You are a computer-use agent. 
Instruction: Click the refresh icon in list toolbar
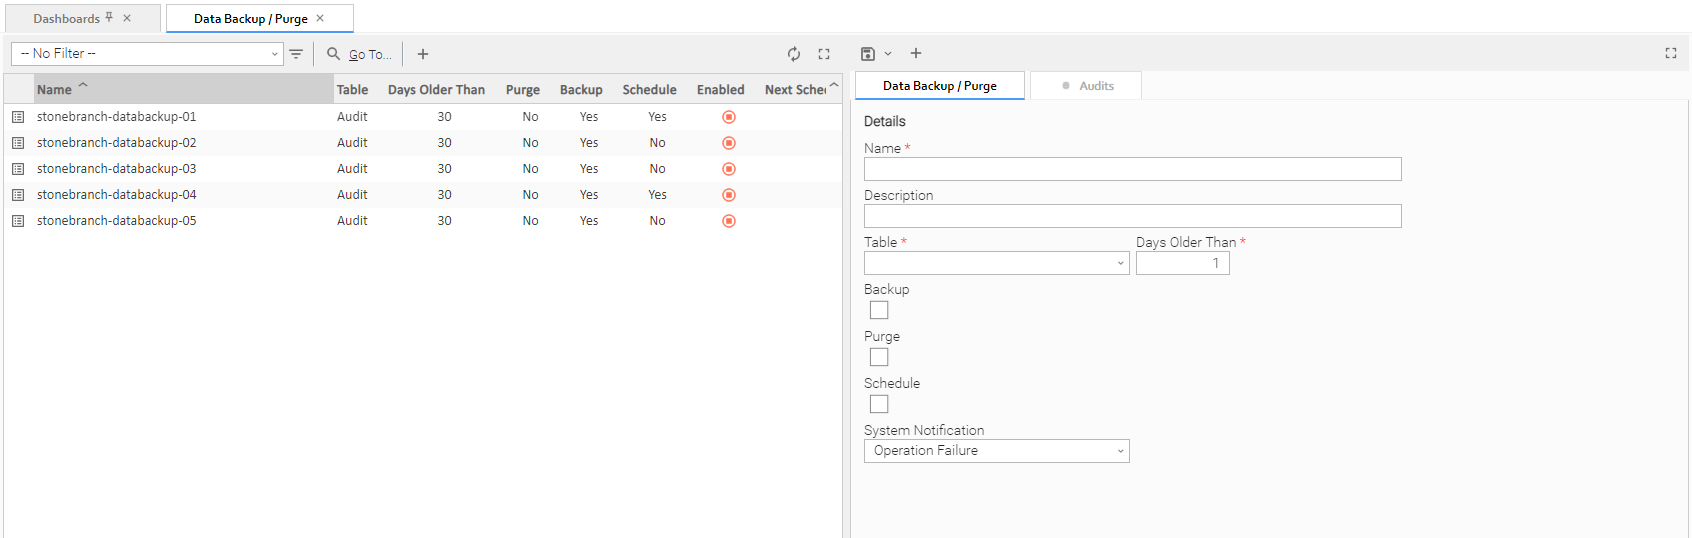click(793, 54)
